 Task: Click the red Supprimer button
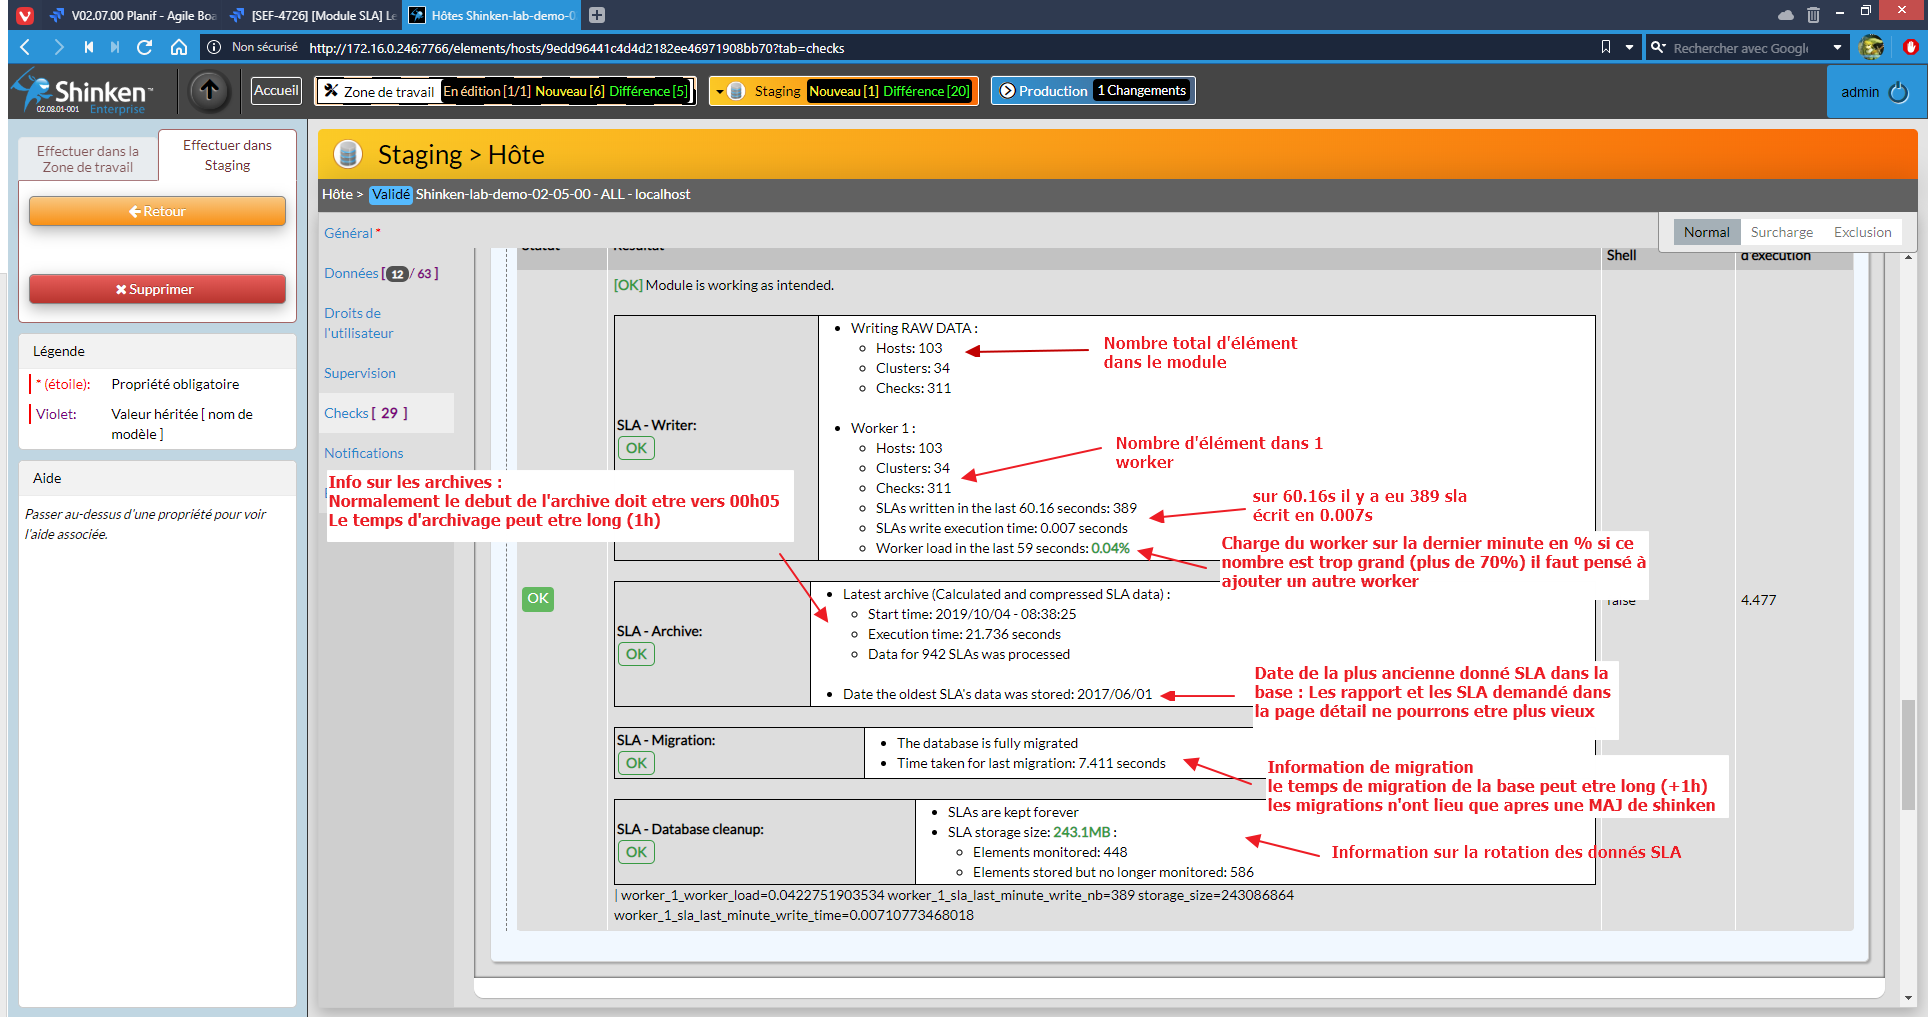pos(157,289)
